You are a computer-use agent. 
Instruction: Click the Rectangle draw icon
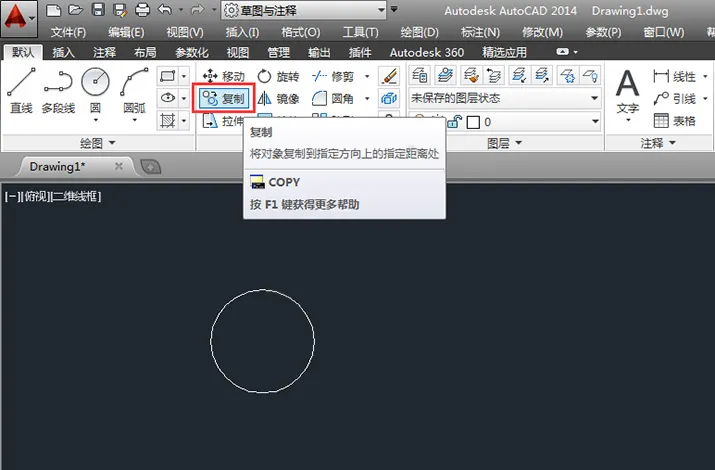point(167,76)
